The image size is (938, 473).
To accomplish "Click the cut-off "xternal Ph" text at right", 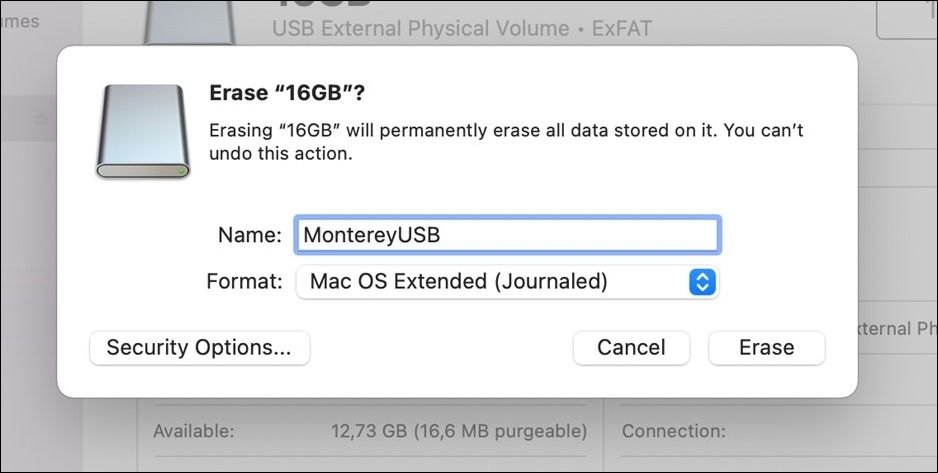I will pyautogui.click(x=897, y=328).
